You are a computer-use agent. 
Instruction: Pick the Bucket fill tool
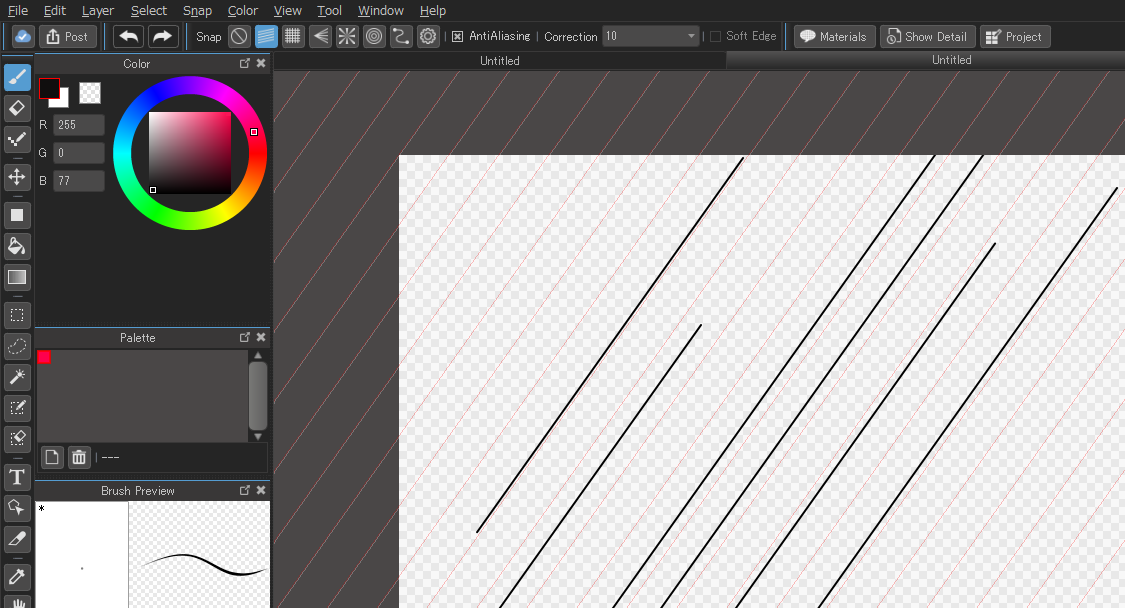(x=16, y=246)
